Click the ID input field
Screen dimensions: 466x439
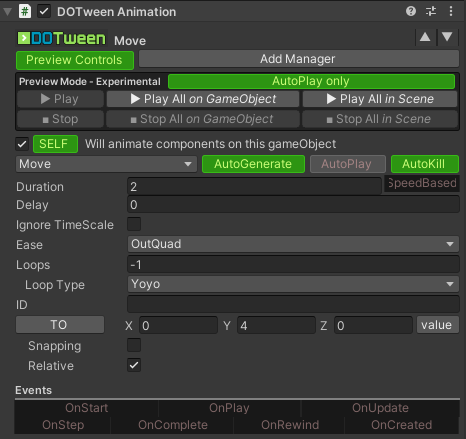(x=293, y=304)
